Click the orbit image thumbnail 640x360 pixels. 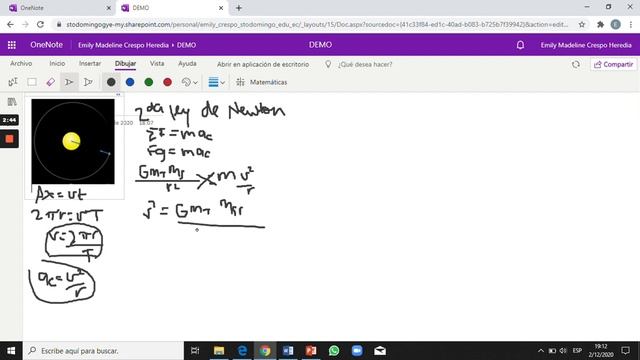click(73, 141)
